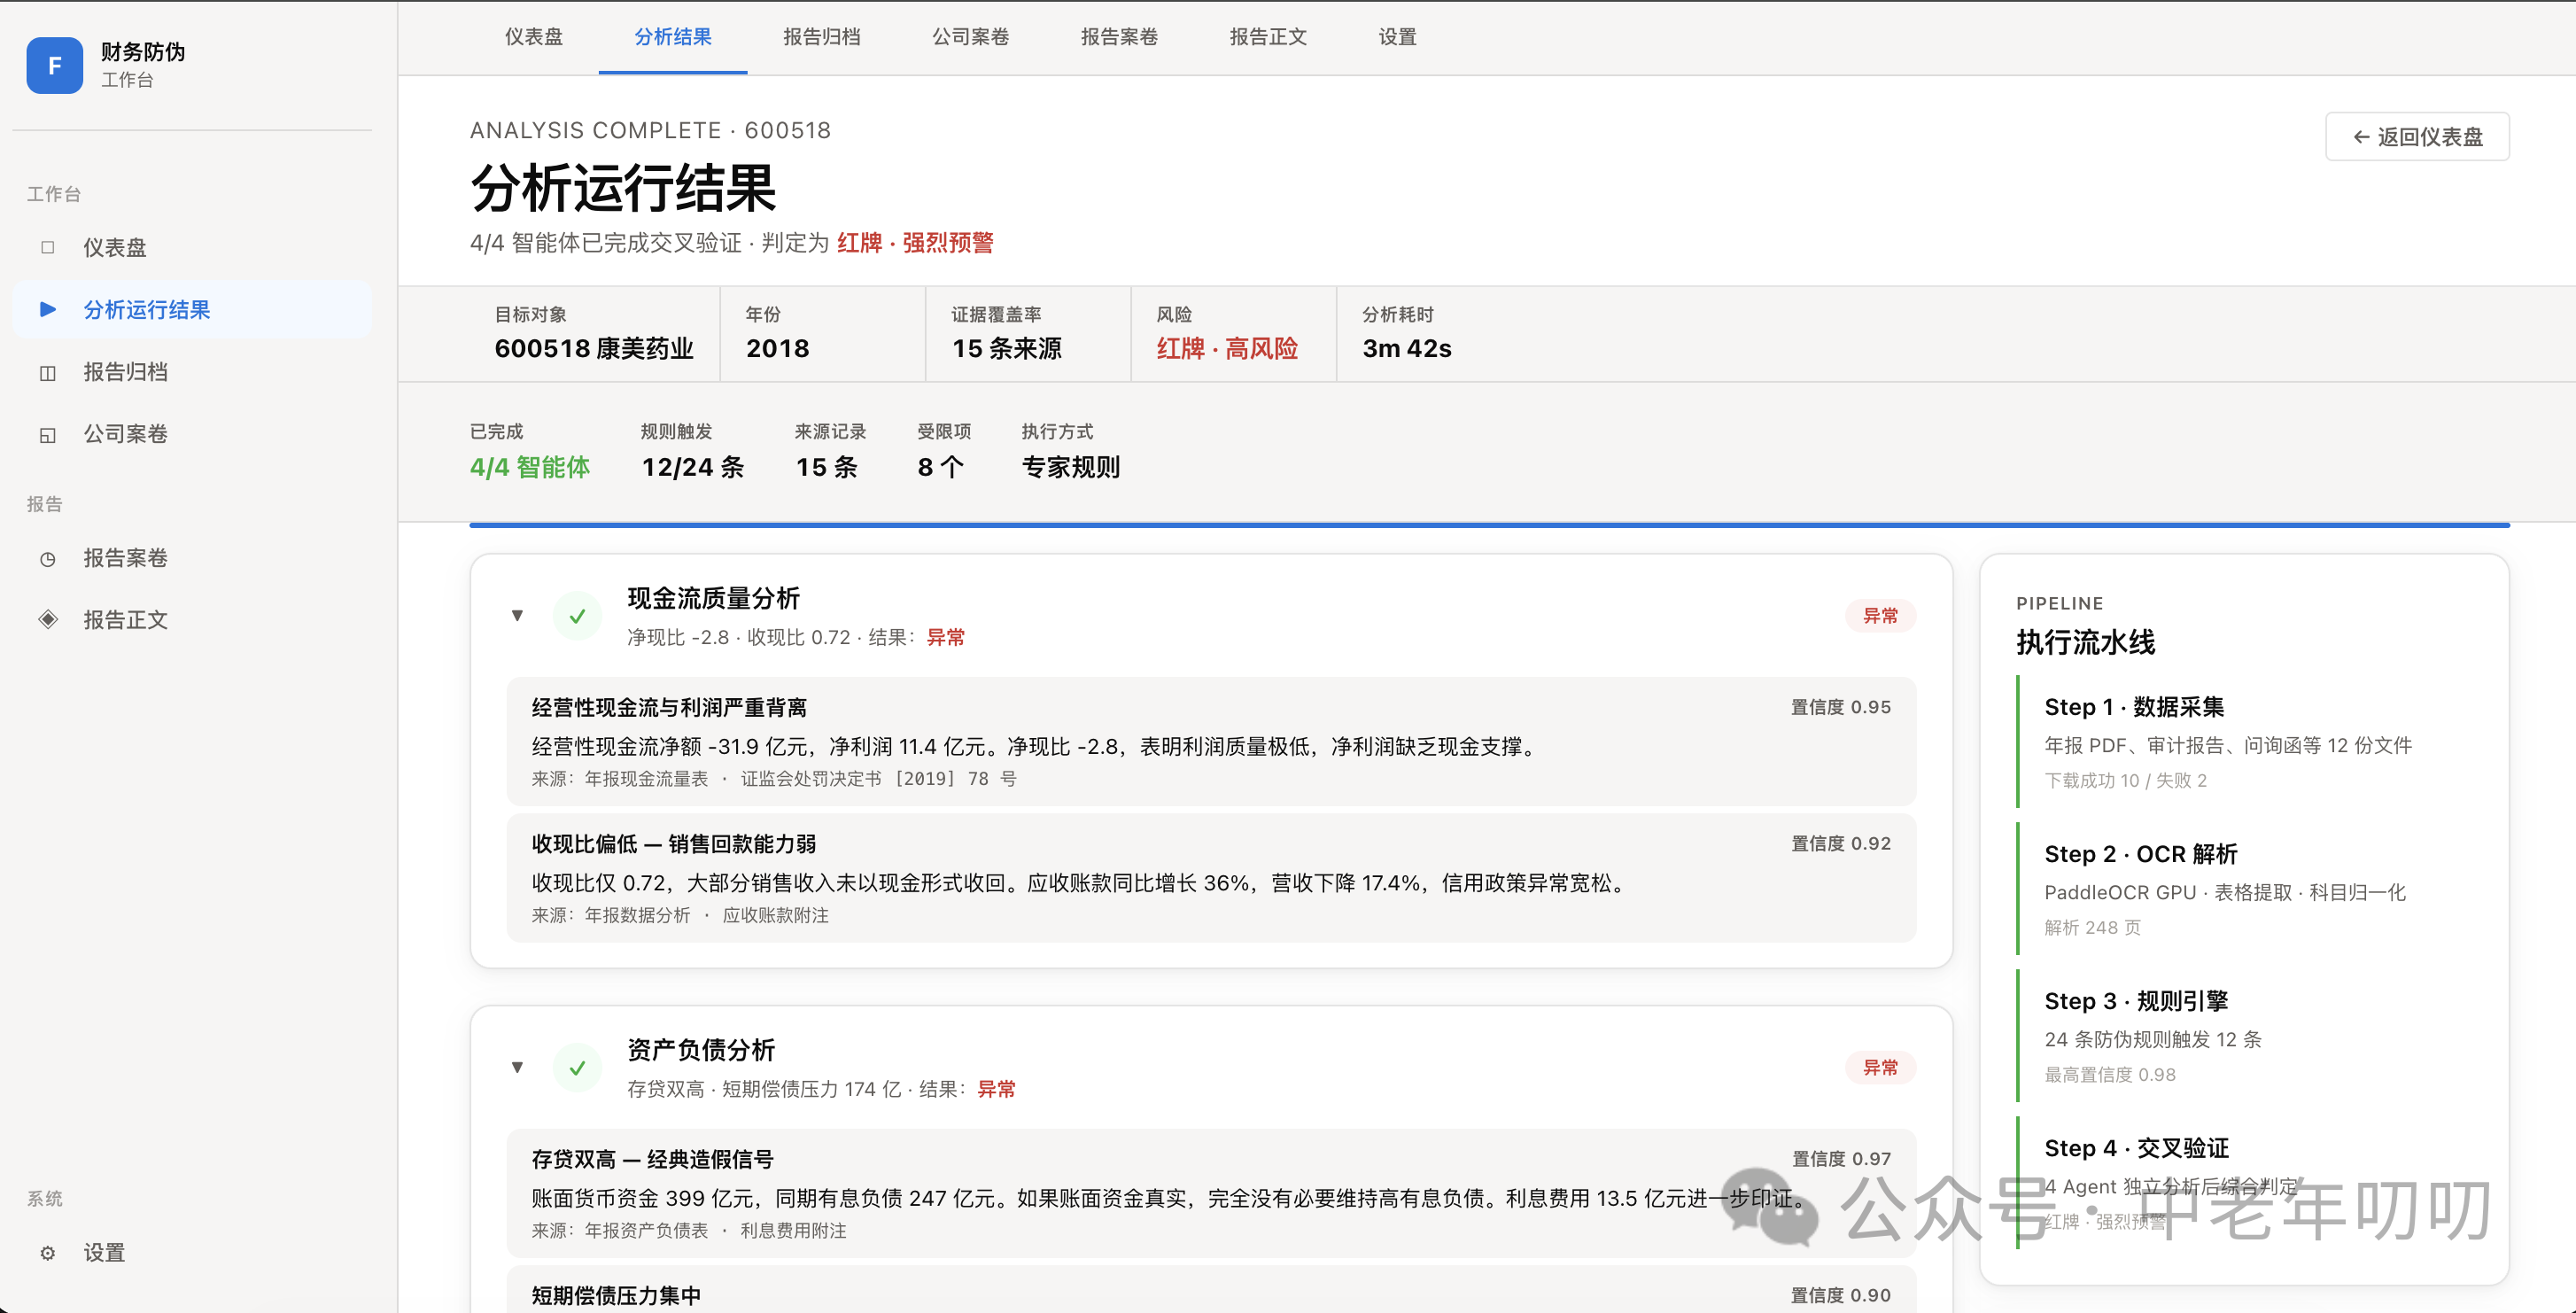Open the 仪表盘 top tab

click(x=534, y=37)
